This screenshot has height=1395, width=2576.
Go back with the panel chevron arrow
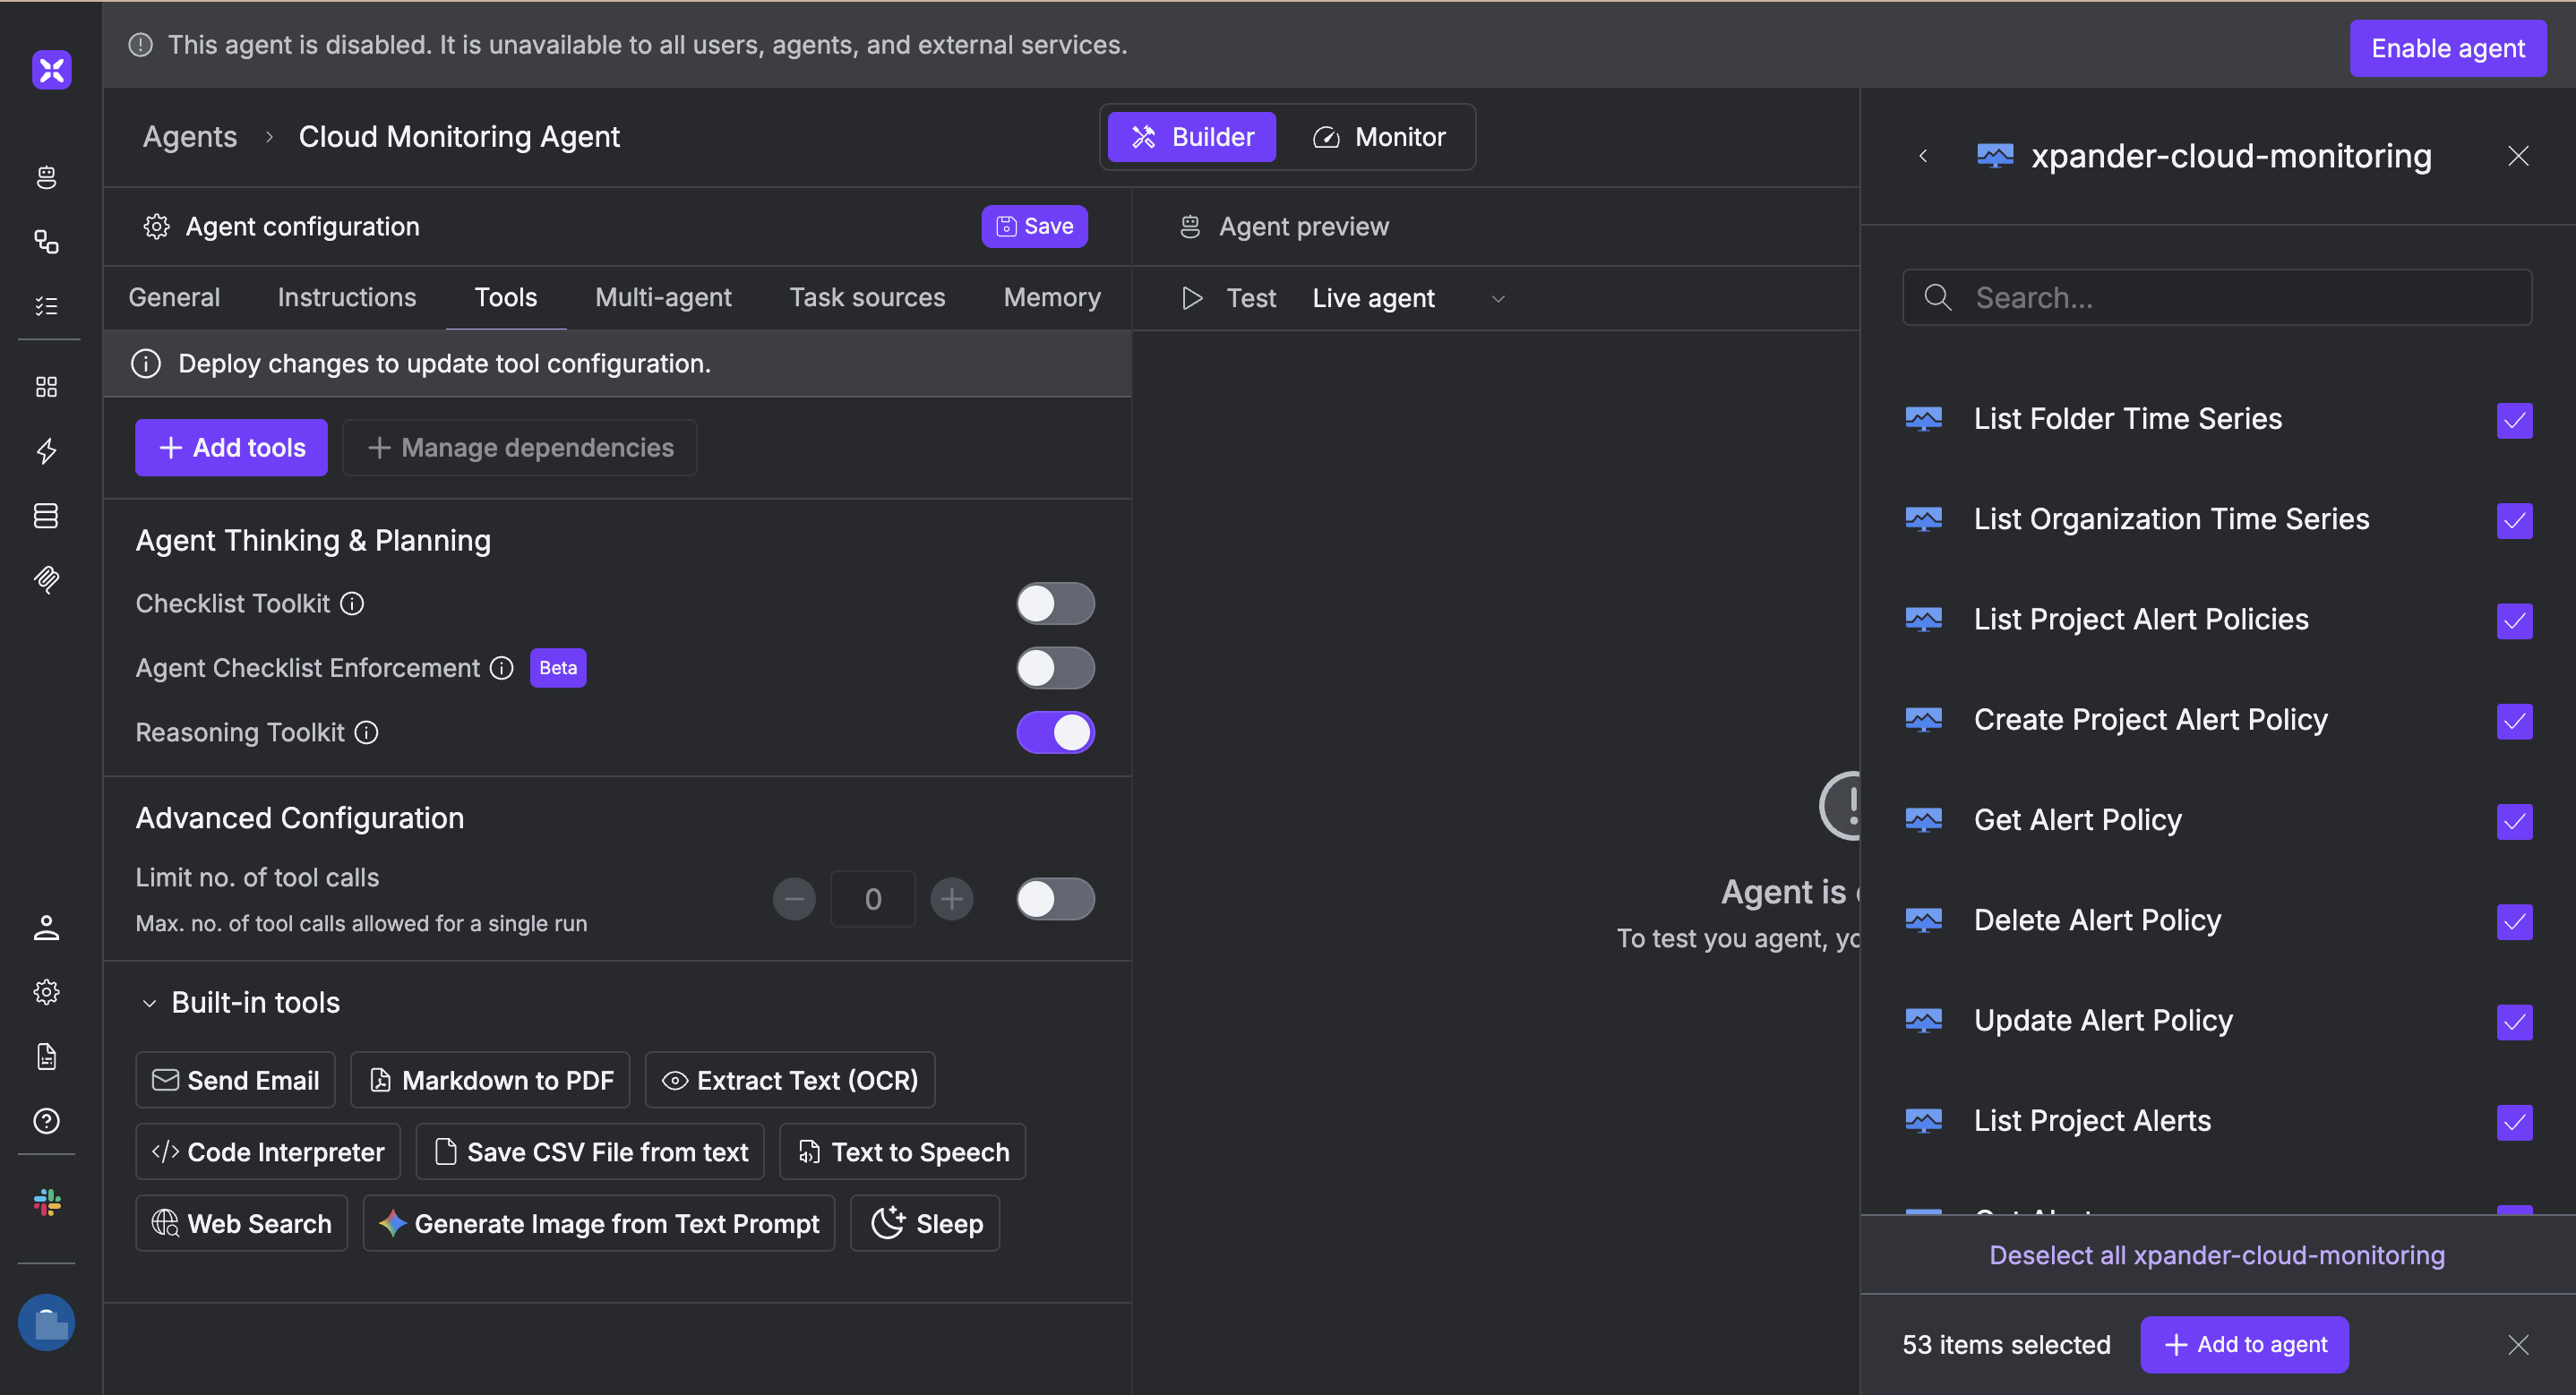click(1922, 156)
